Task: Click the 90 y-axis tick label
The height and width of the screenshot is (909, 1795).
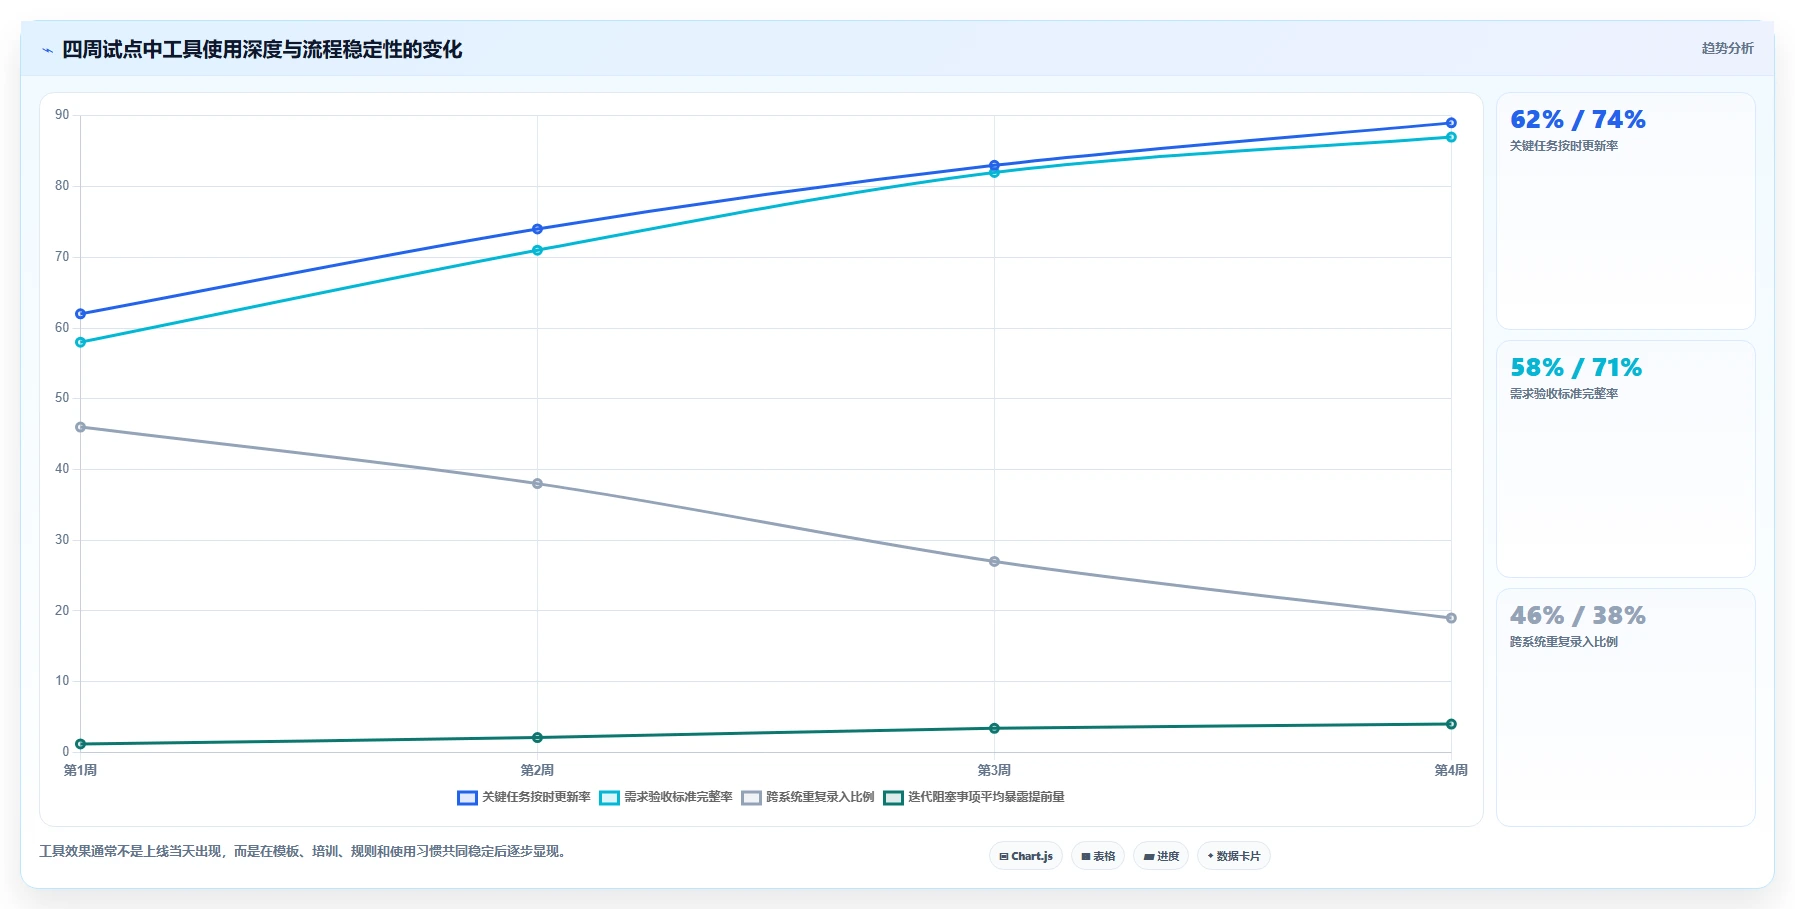Action: point(62,115)
